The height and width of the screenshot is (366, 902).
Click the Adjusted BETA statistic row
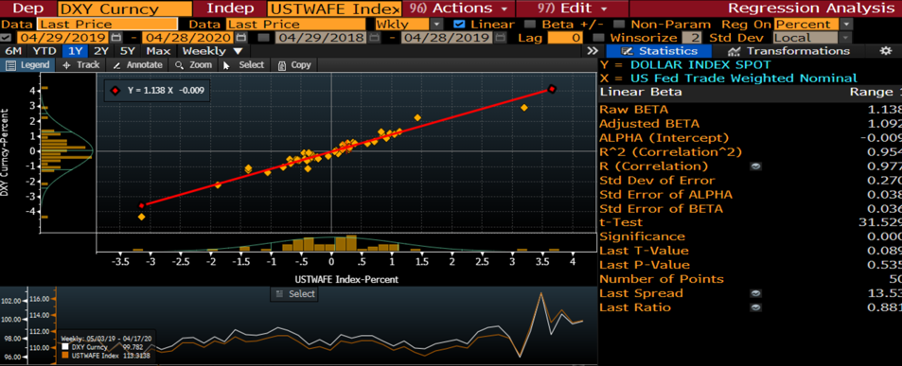750,123
